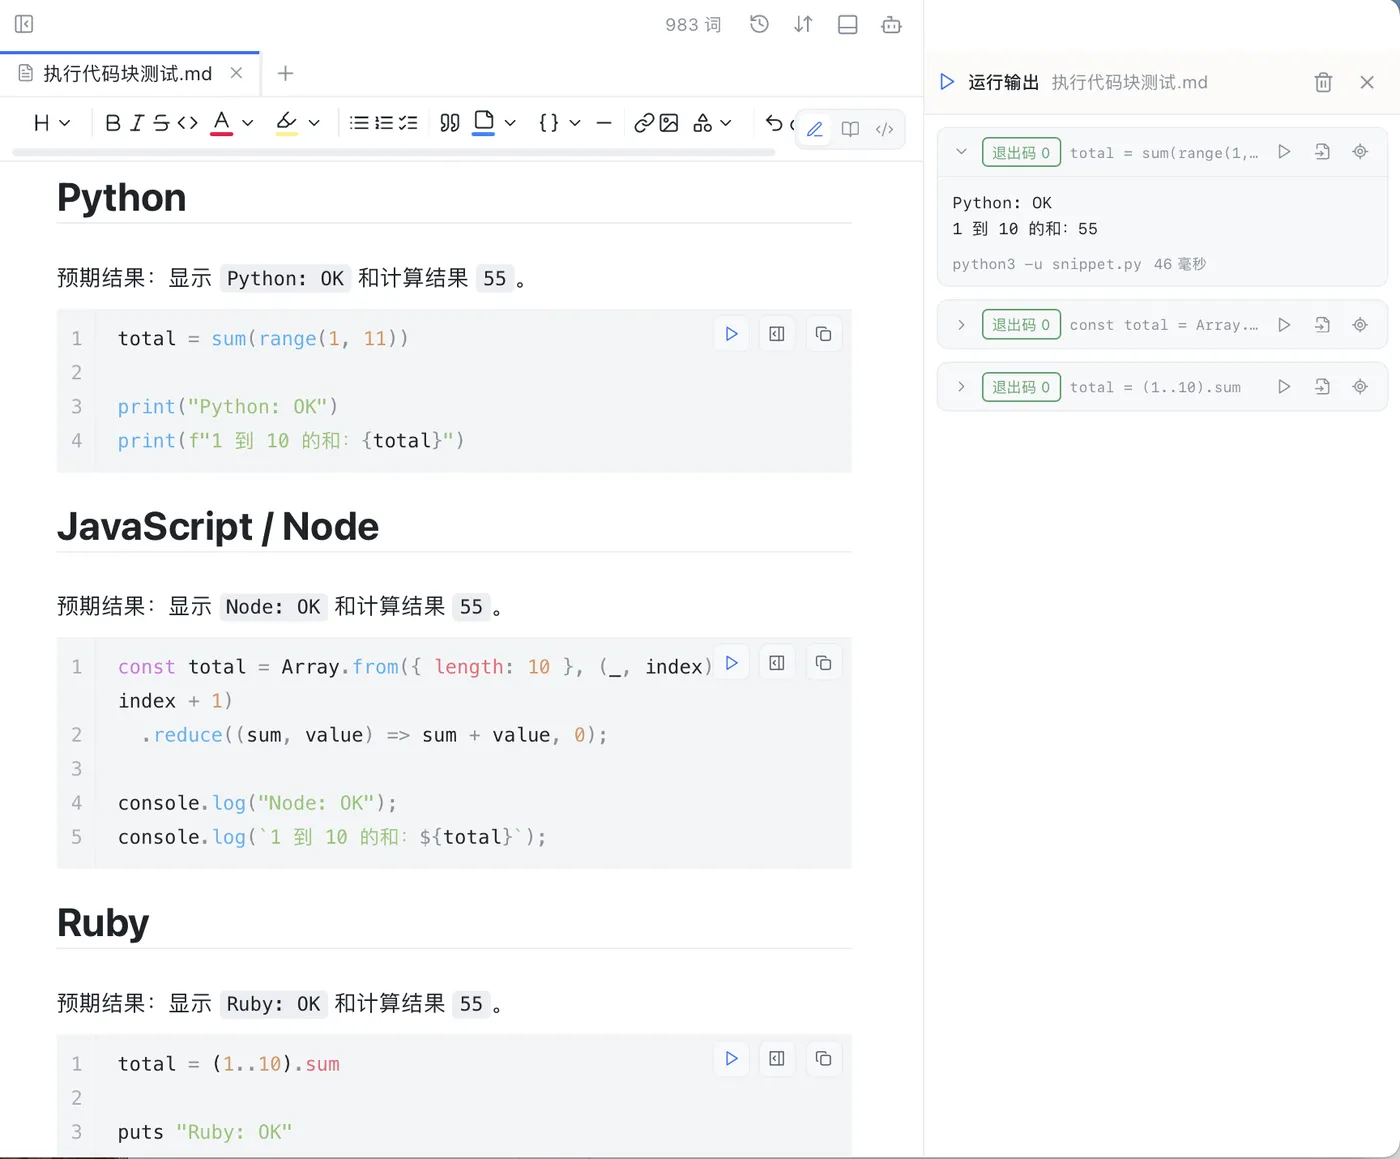Insert an image
The image size is (1400, 1159).
pyautogui.click(x=669, y=123)
